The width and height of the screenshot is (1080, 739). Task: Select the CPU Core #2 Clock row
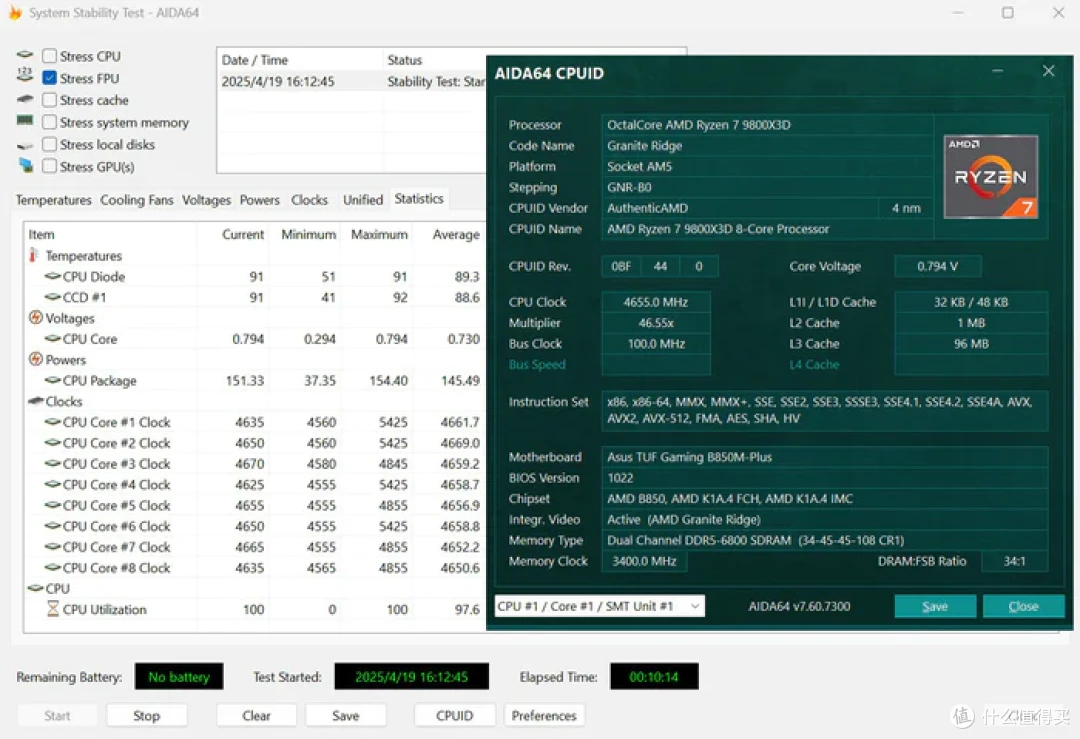[x=254, y=443]
